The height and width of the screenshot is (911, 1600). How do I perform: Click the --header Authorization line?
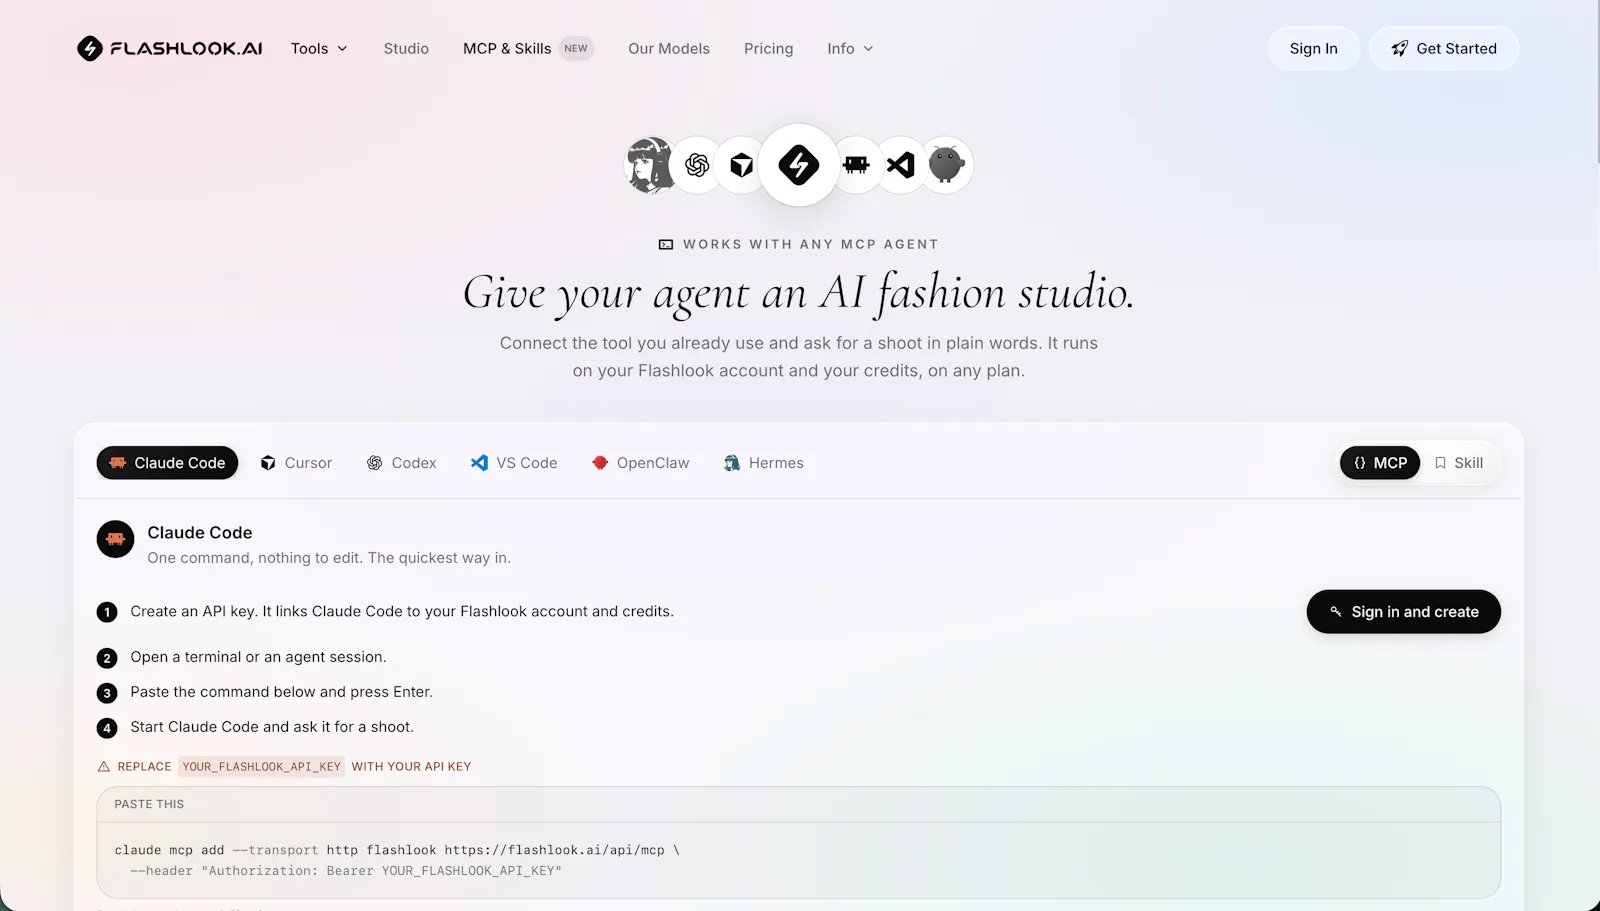(x=346, y=871)
